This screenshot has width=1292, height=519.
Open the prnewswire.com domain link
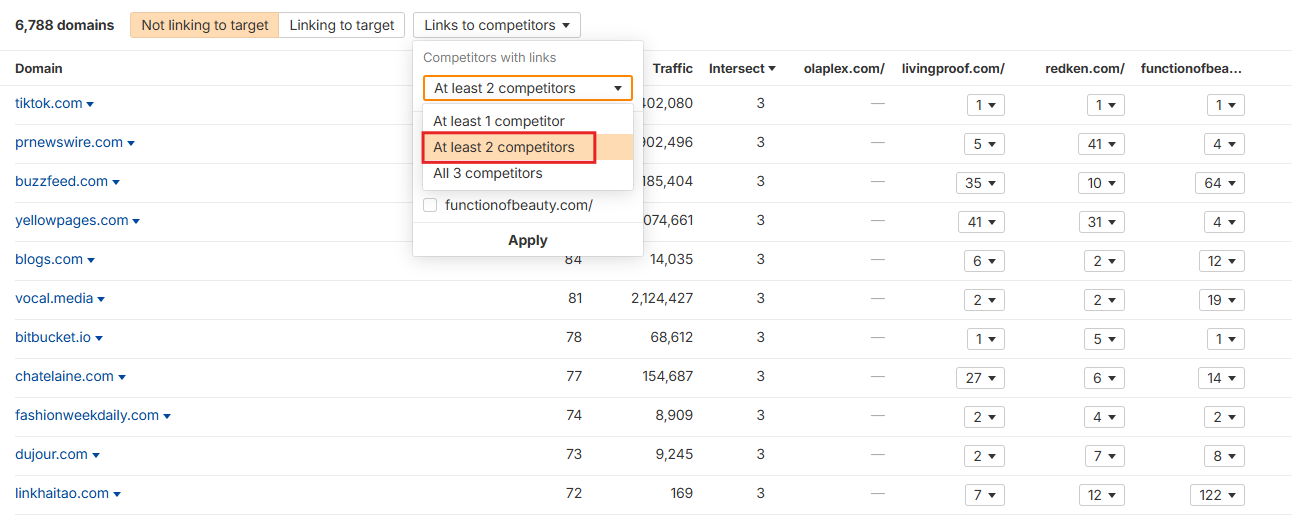[69, 142]
